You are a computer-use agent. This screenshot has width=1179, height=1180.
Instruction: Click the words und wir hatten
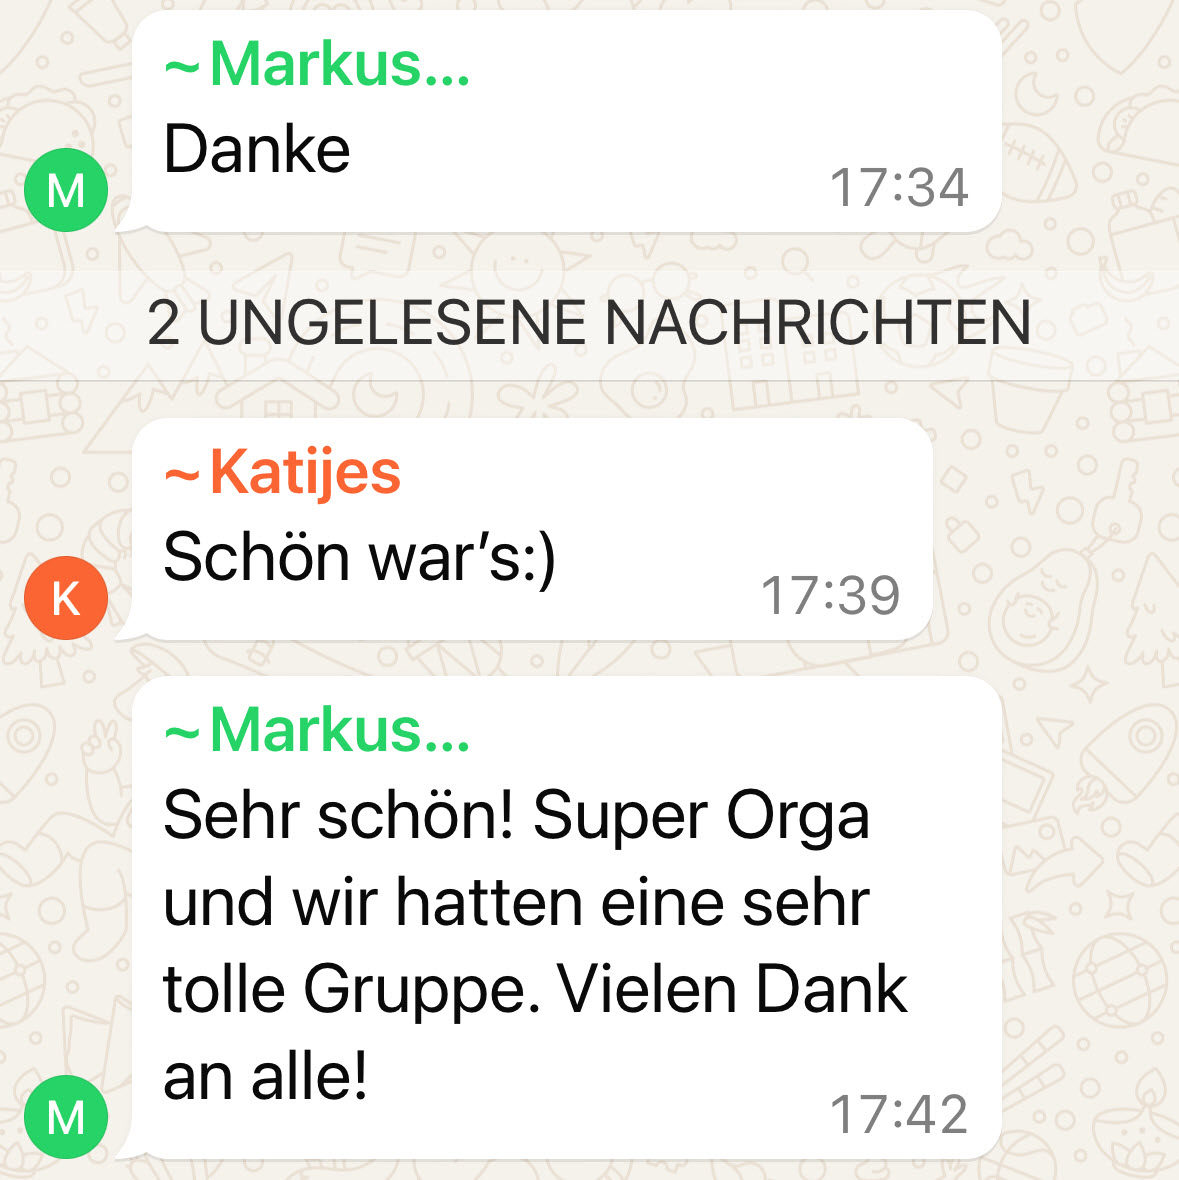(372, 902)
